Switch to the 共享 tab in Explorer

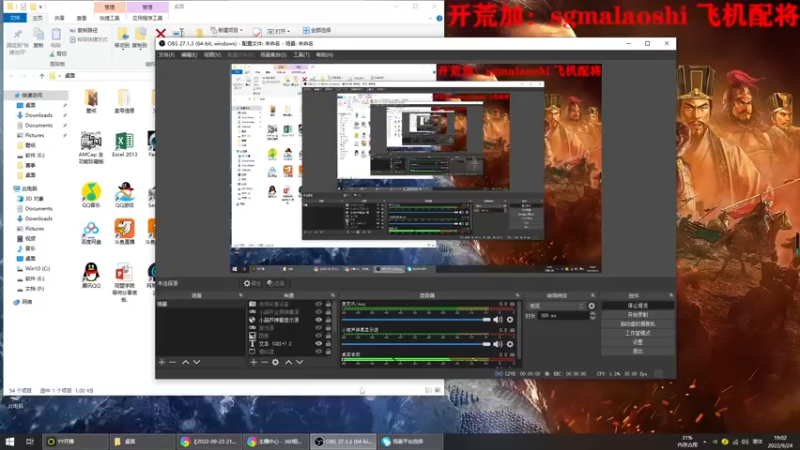(59, 18)
